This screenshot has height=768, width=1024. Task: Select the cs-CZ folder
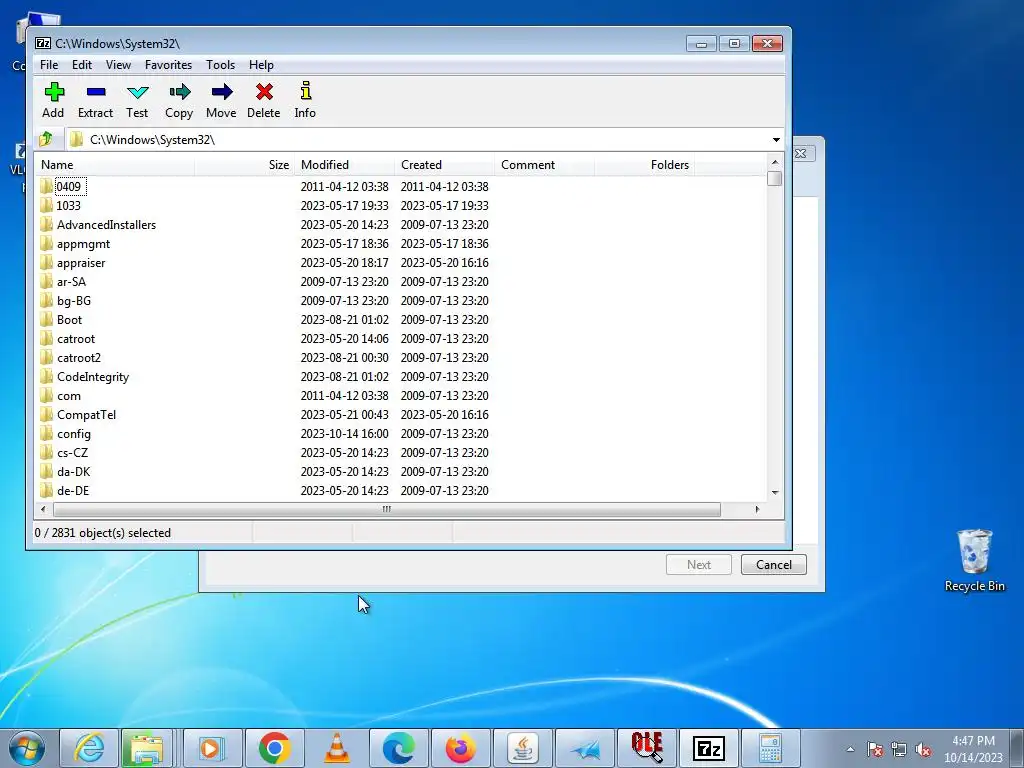tap(72, 453)
